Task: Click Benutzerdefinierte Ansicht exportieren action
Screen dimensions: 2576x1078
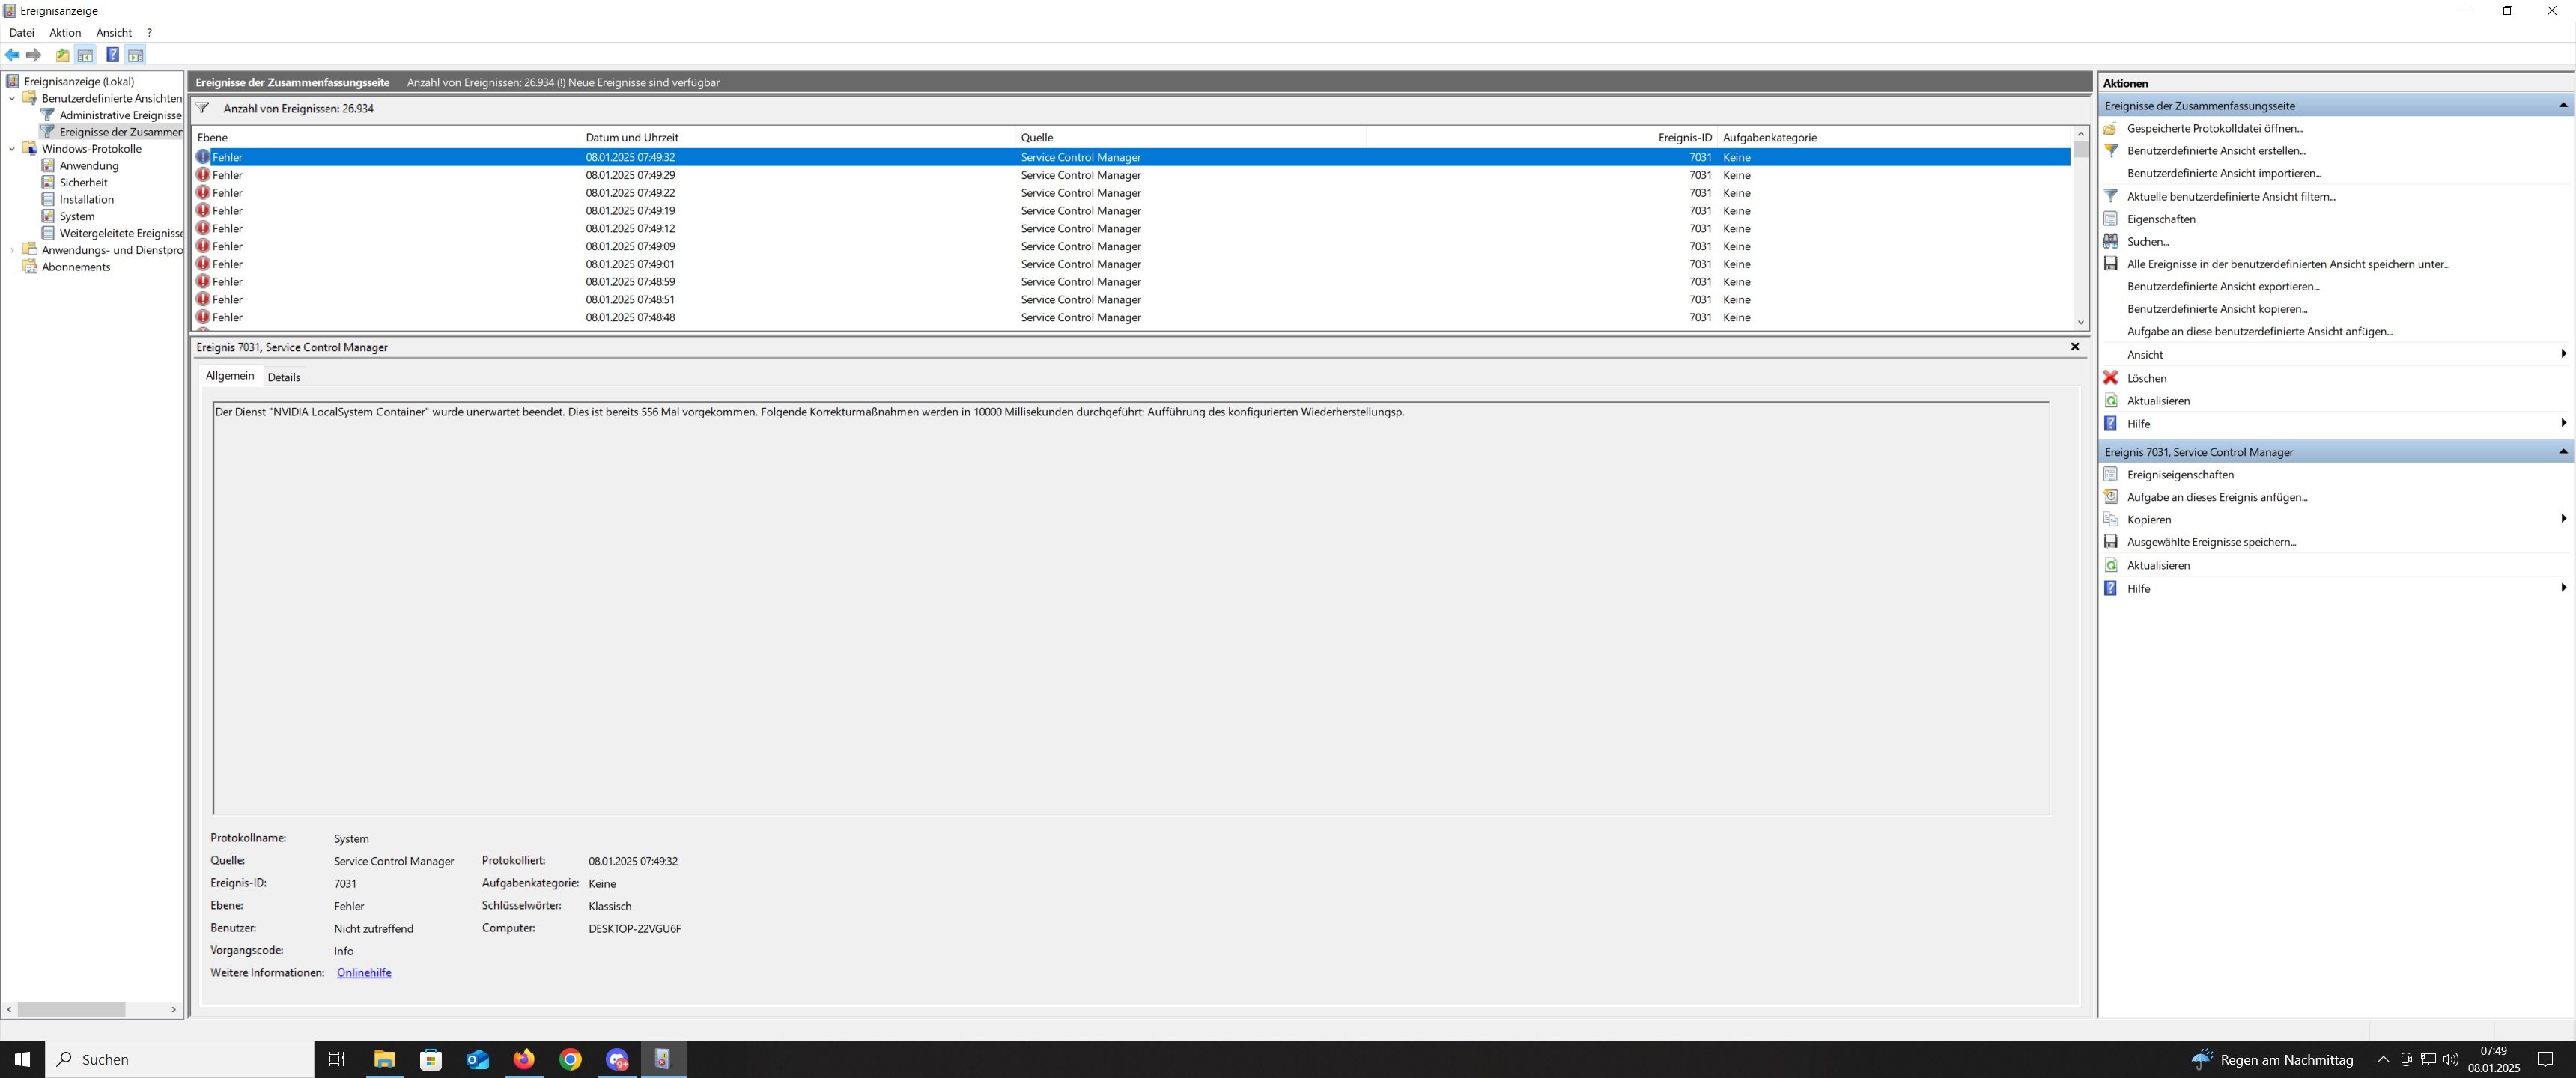Action: [2222, 286]
